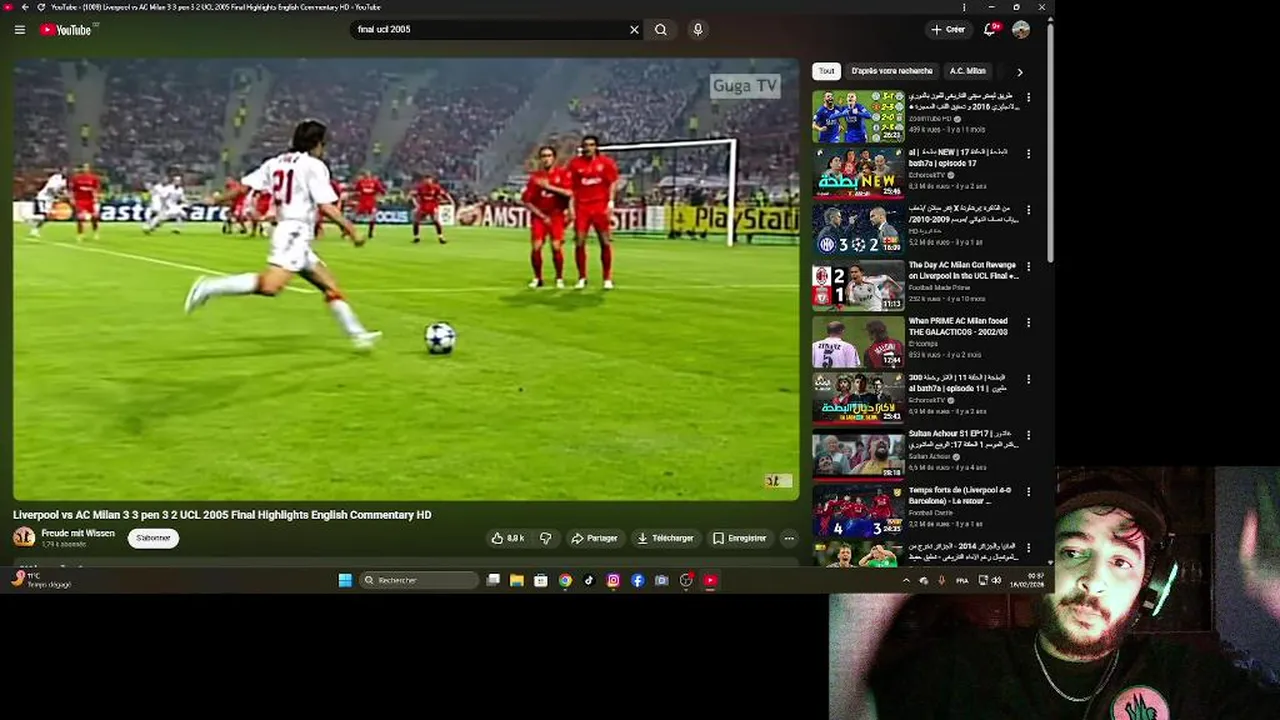Clear the search box with the X icon
This screenshot has height=720, width=1280.
(634, 30)
